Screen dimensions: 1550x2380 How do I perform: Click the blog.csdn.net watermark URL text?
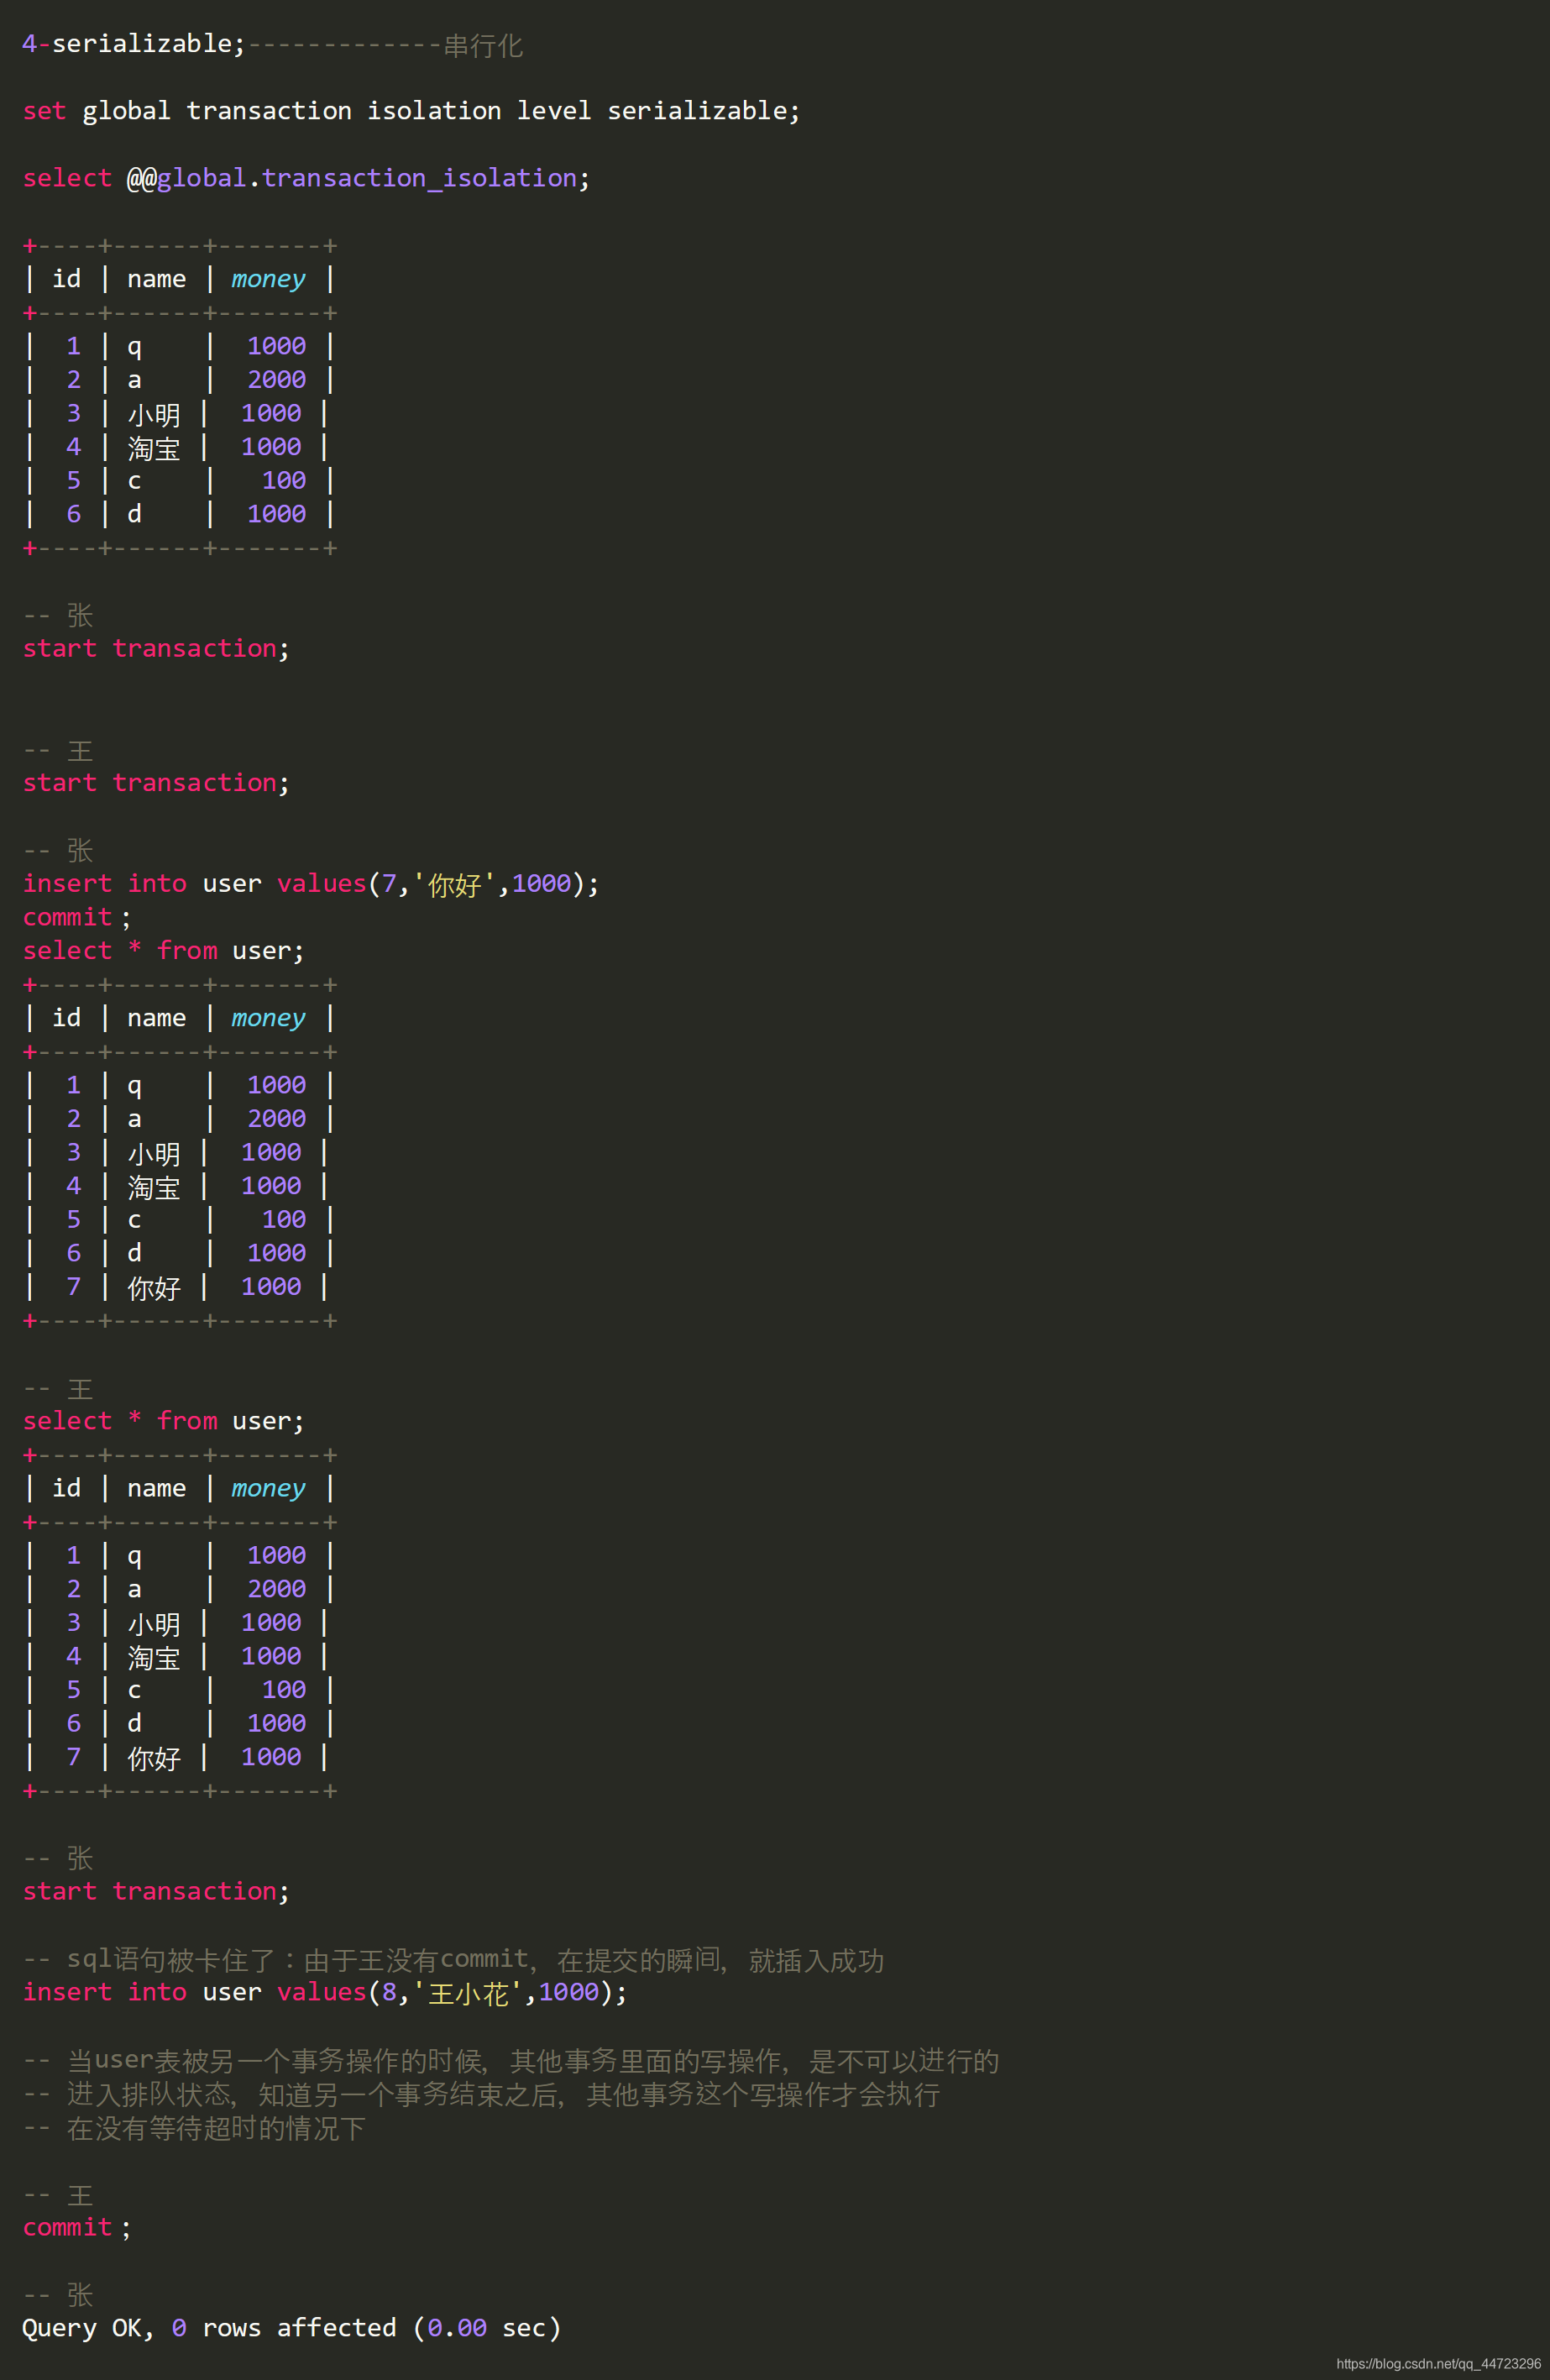click(1438, 2364)
